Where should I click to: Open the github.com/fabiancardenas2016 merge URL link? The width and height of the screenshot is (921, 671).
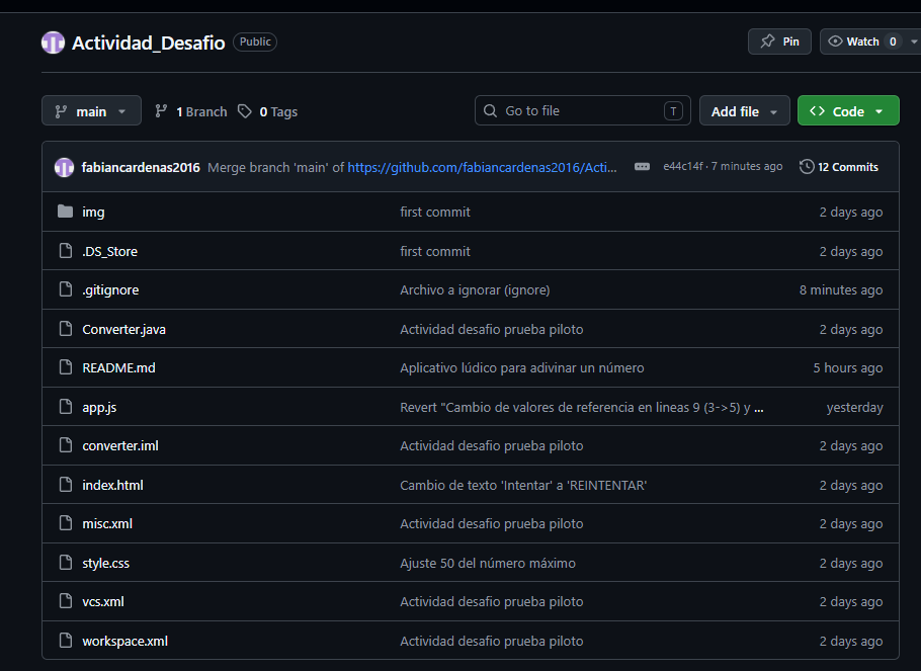(482, 167)
